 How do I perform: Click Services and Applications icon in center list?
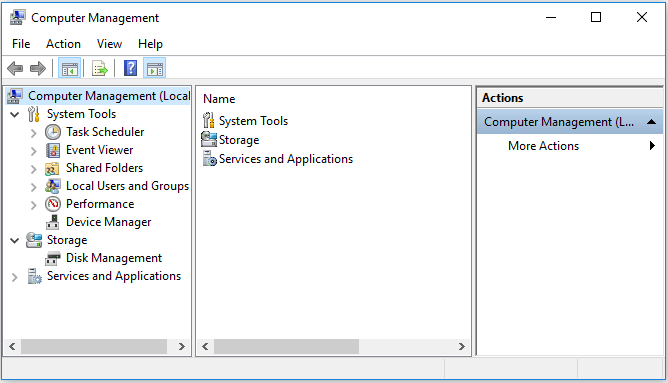coord(209,158)
